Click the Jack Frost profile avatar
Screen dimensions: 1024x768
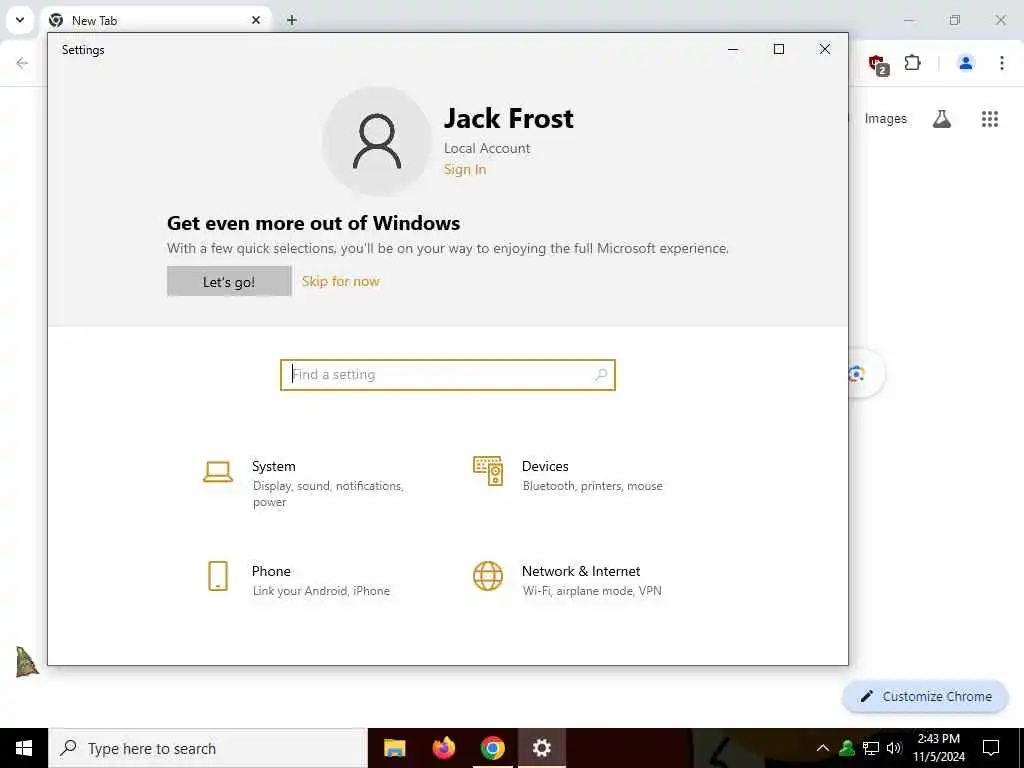tap(377, 140)
